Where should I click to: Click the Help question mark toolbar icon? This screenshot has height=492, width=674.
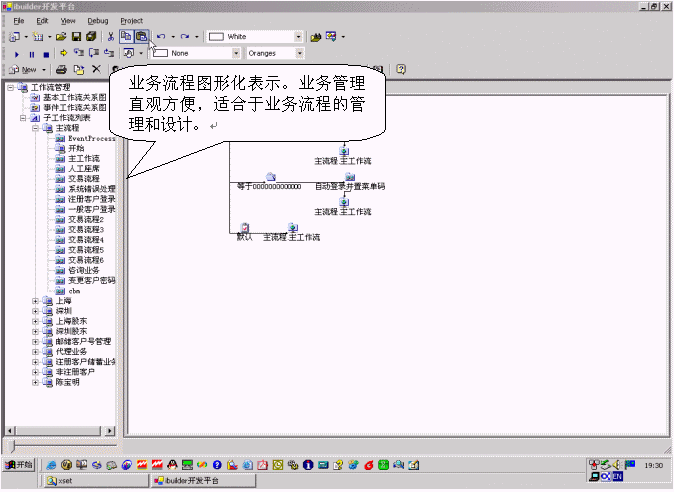(401, 70)
